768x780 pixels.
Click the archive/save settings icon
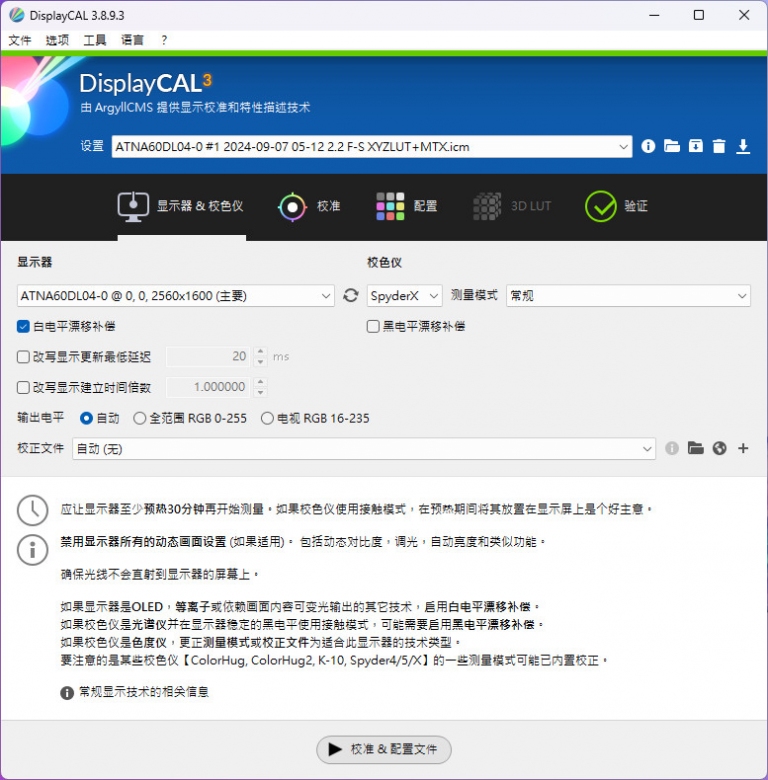(x=695, y=146)
